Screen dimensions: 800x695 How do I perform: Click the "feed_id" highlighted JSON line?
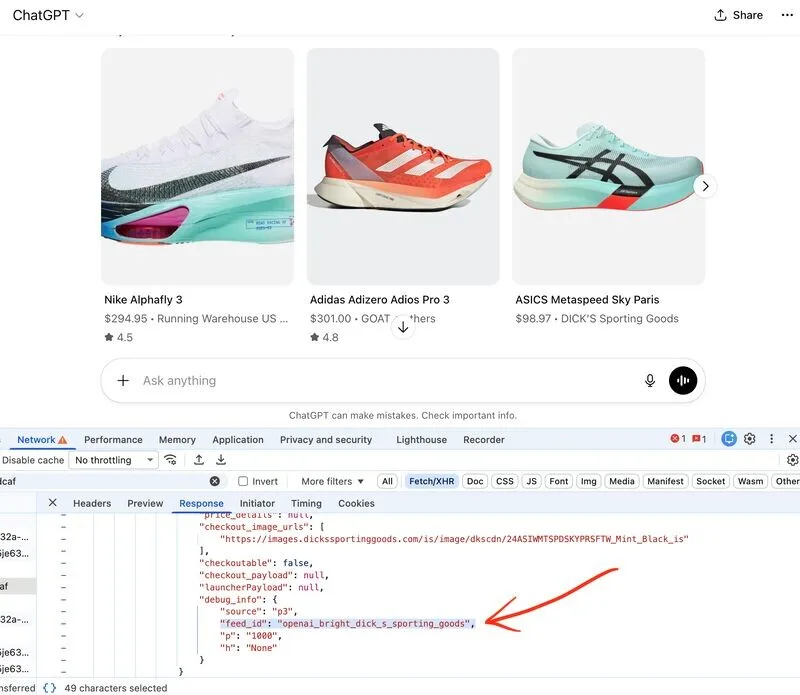(347, 624)
